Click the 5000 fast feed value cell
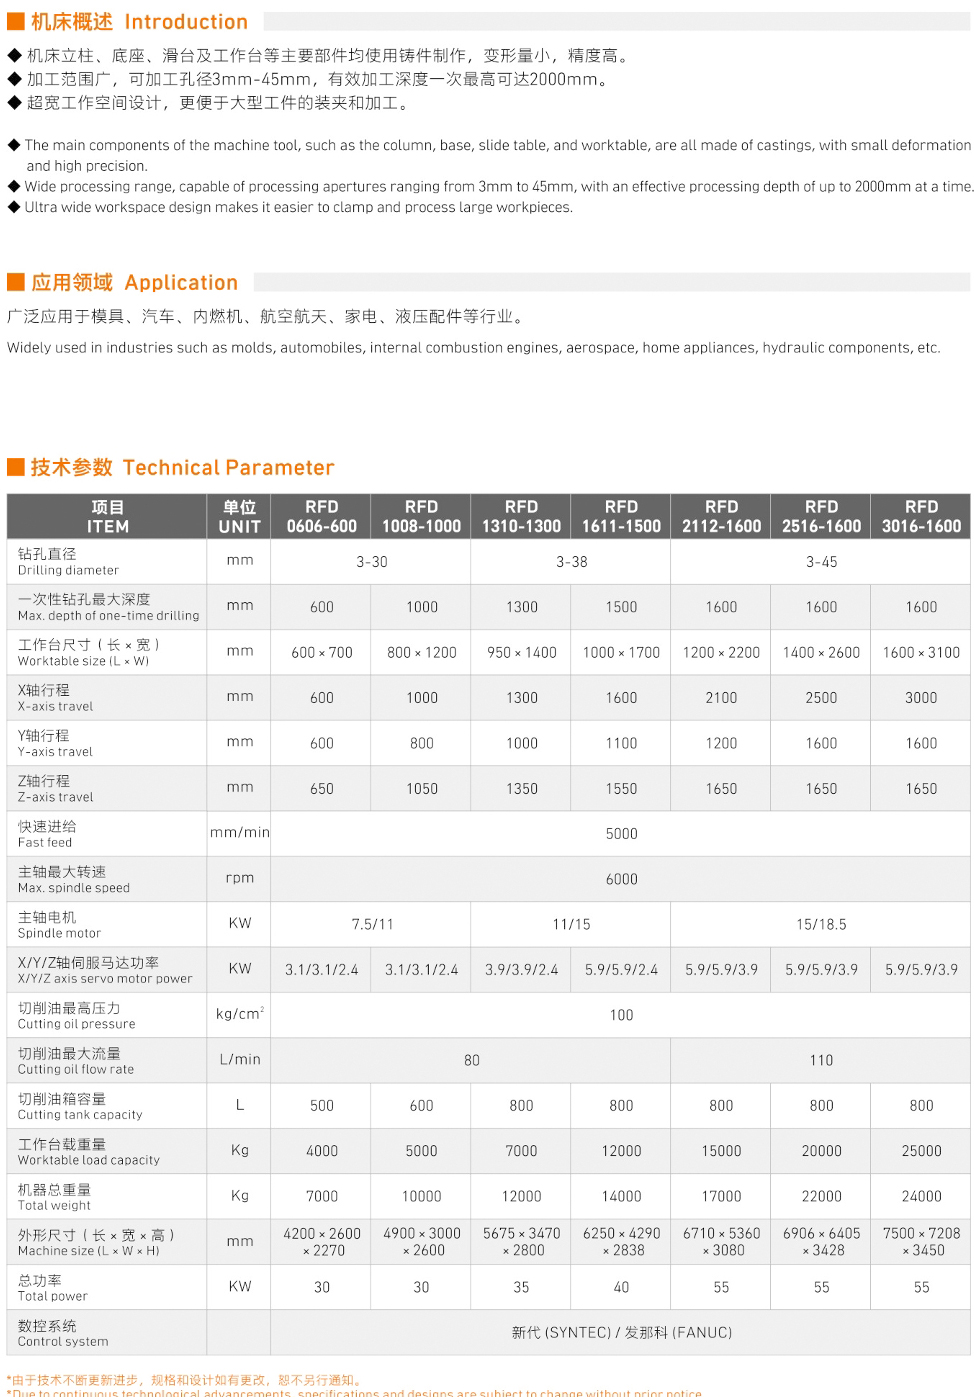Screen dimensions: 974x1397 click(x=620, y=833)
